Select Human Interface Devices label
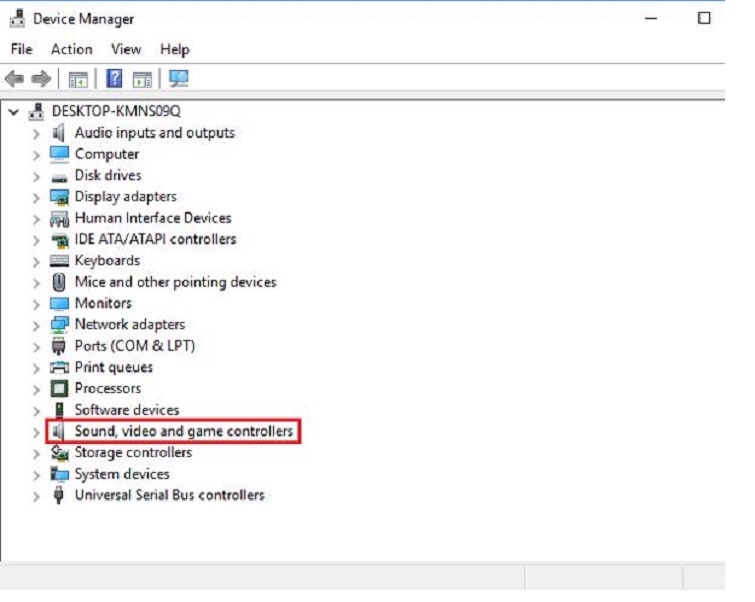 [x=153, y=218]
